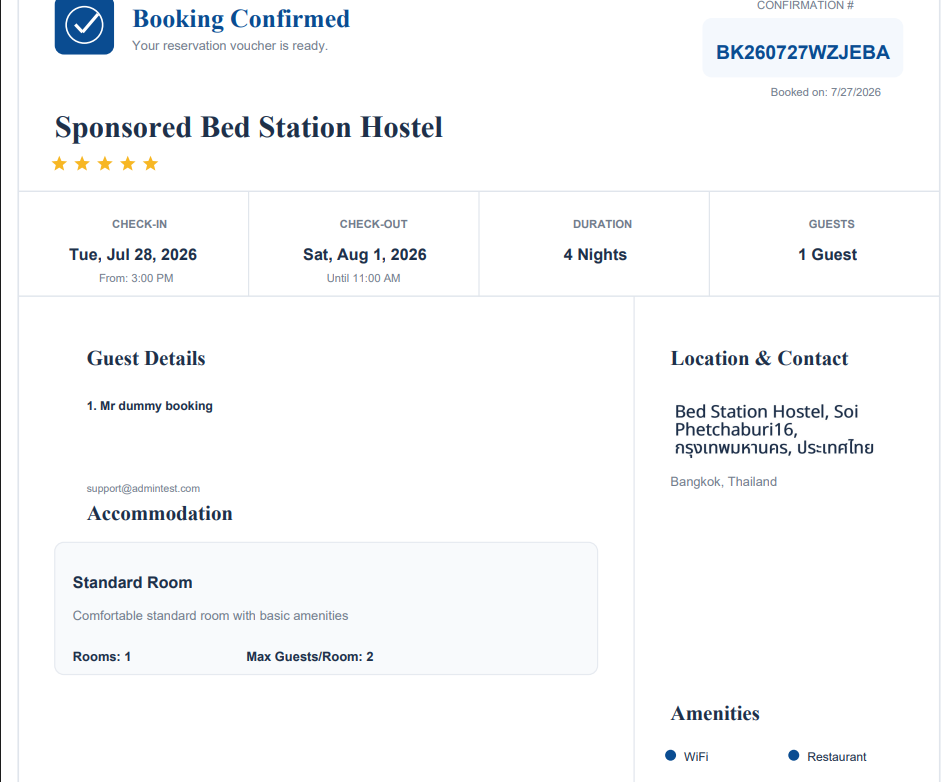952x782 pixels.
Task: Click the Booking Confirmed heading
Action: pos(241,19)
